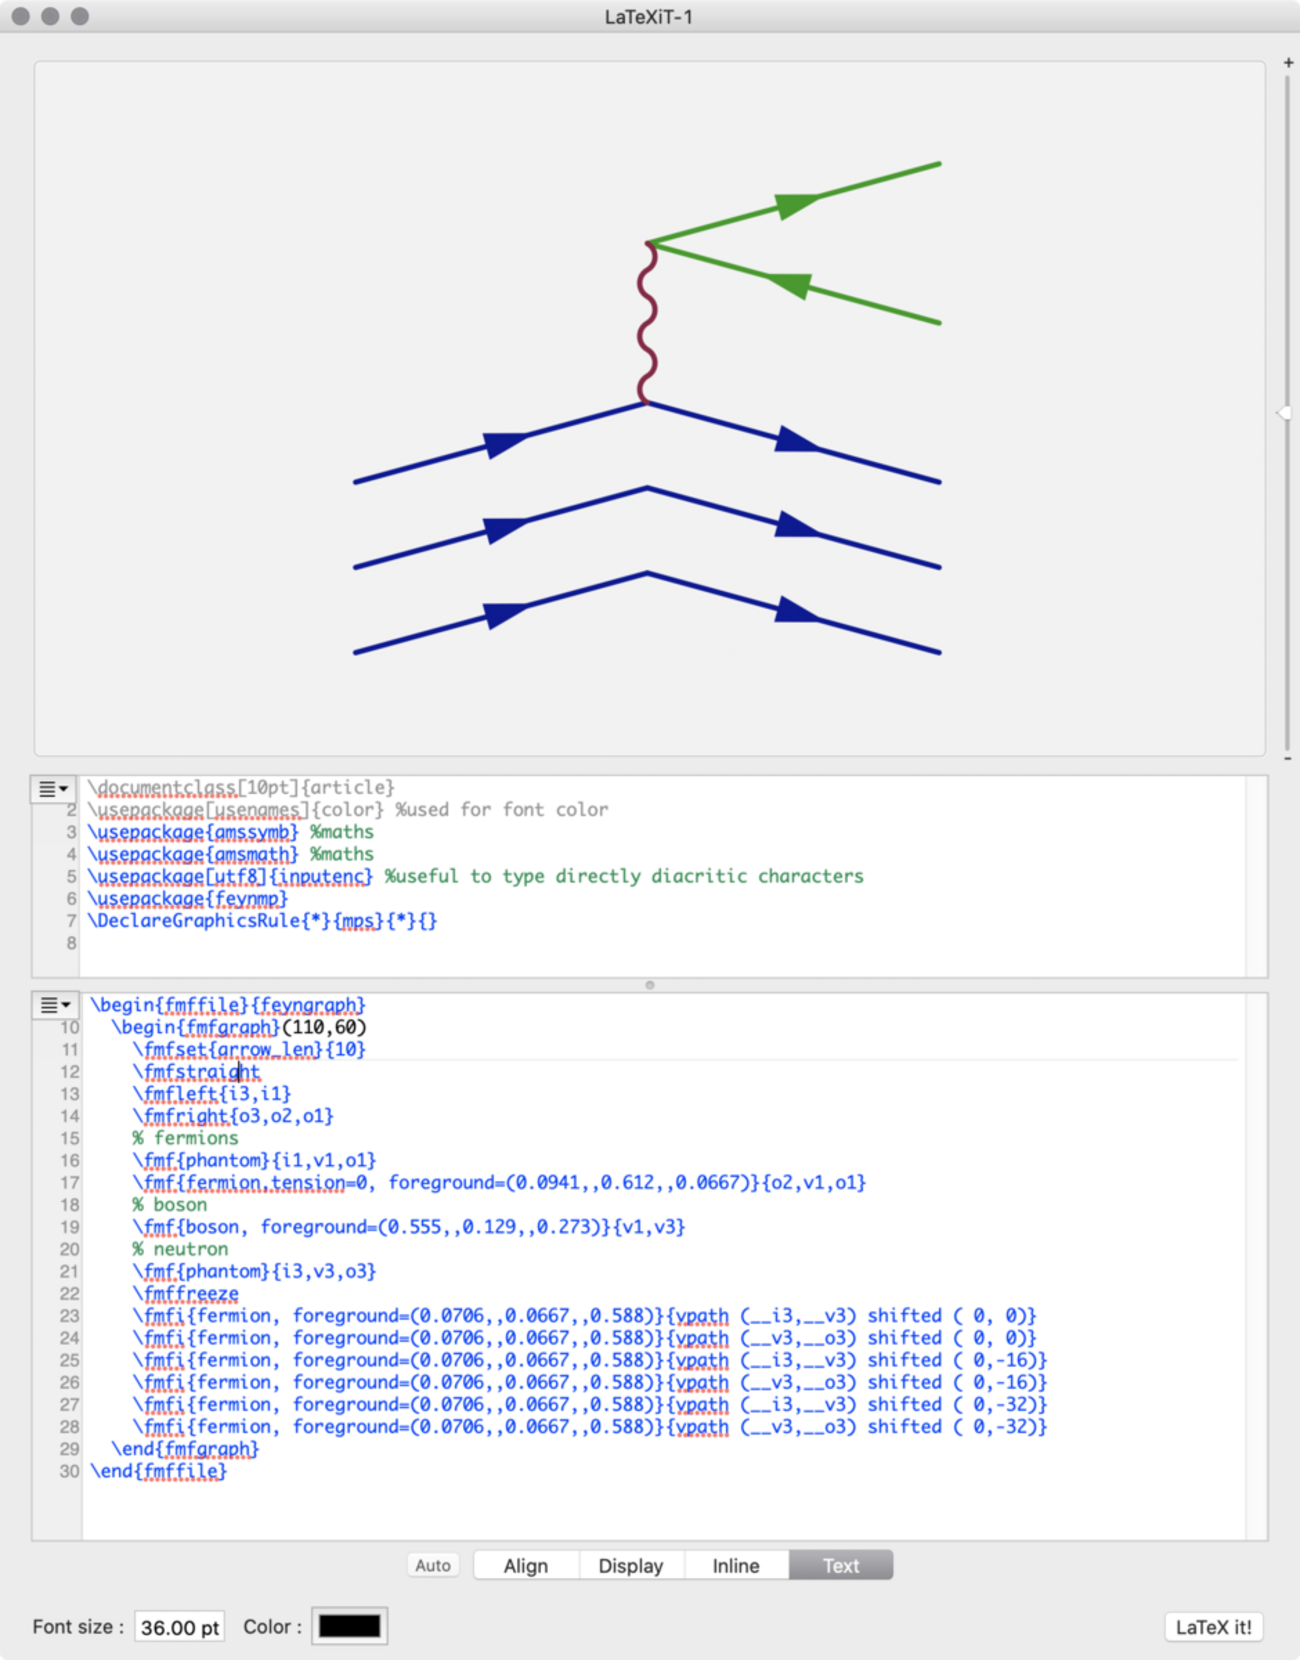The height and width of the screenshot is (1660, 1300).
Task: Click the plus icon above the zoom slider
Action: (1288, 62)
